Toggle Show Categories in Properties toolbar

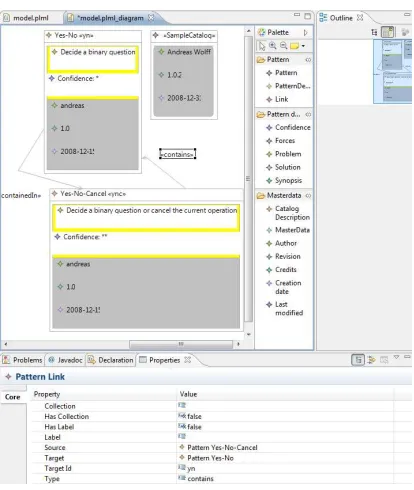[x=358, y=360]
